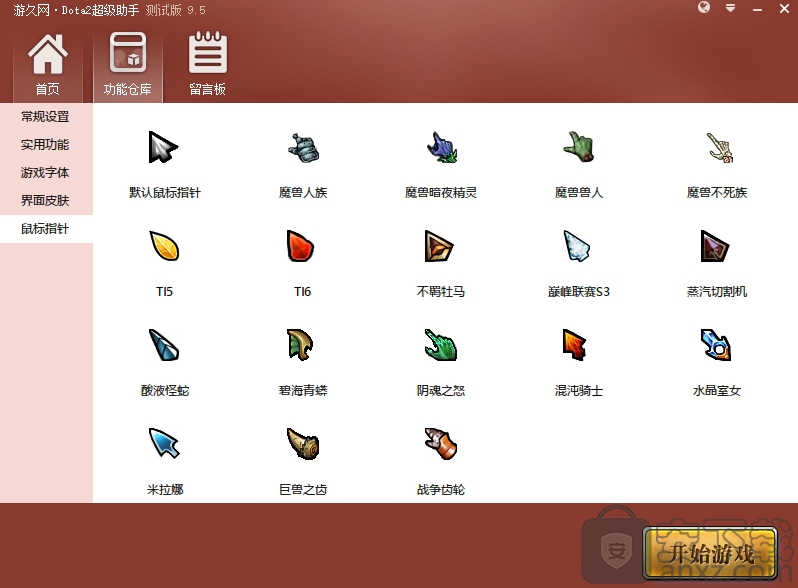798x588 pixels.
Task: Close the Dota2超级助手 window
Action: [x=784, y=8]
